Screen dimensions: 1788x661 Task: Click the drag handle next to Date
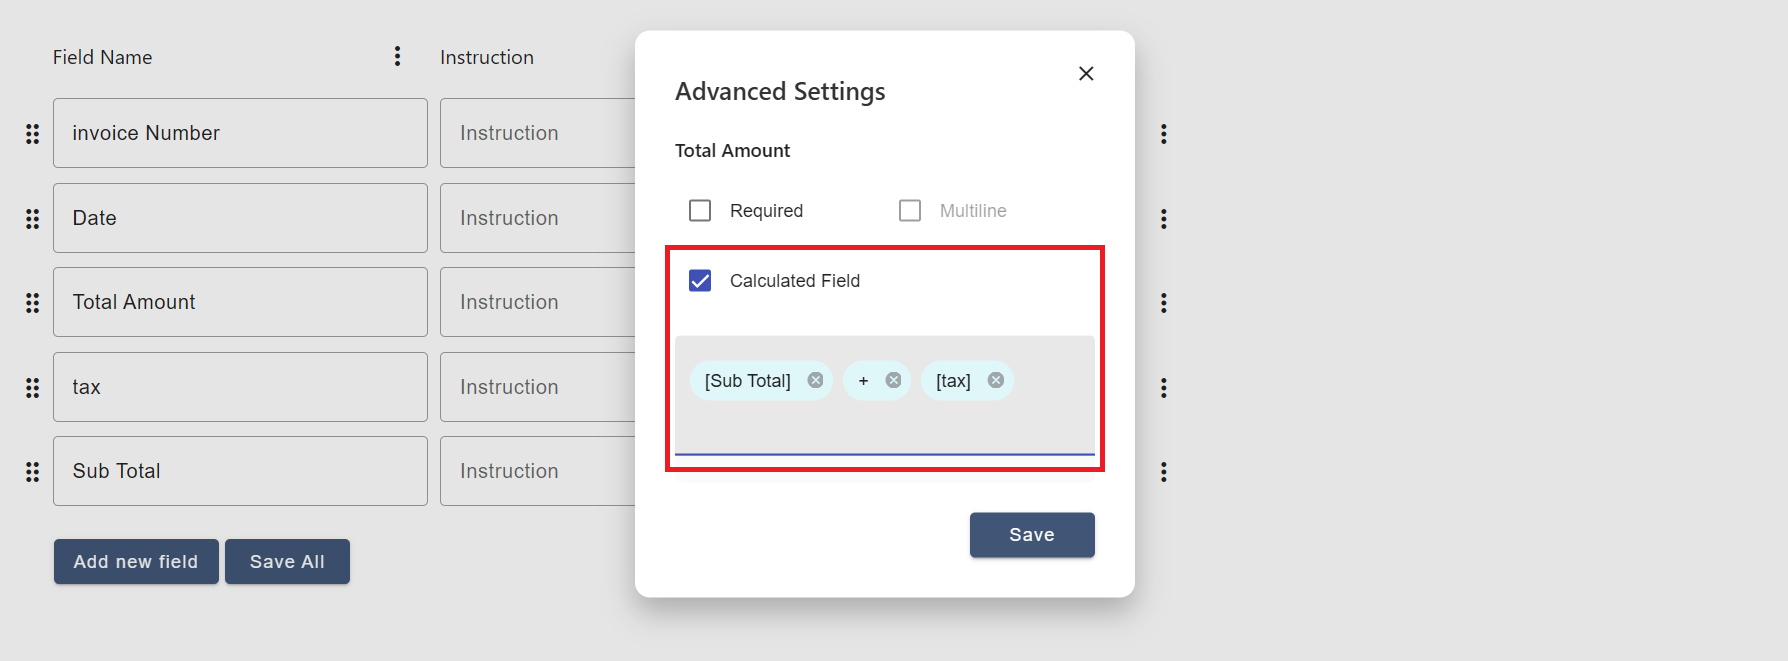tap(31, 218)
